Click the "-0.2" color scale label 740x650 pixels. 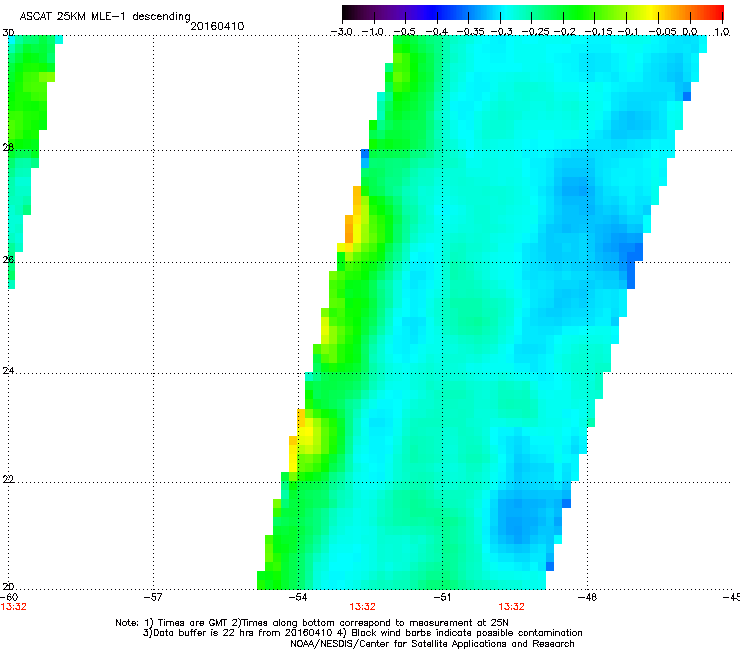(565, 32)
